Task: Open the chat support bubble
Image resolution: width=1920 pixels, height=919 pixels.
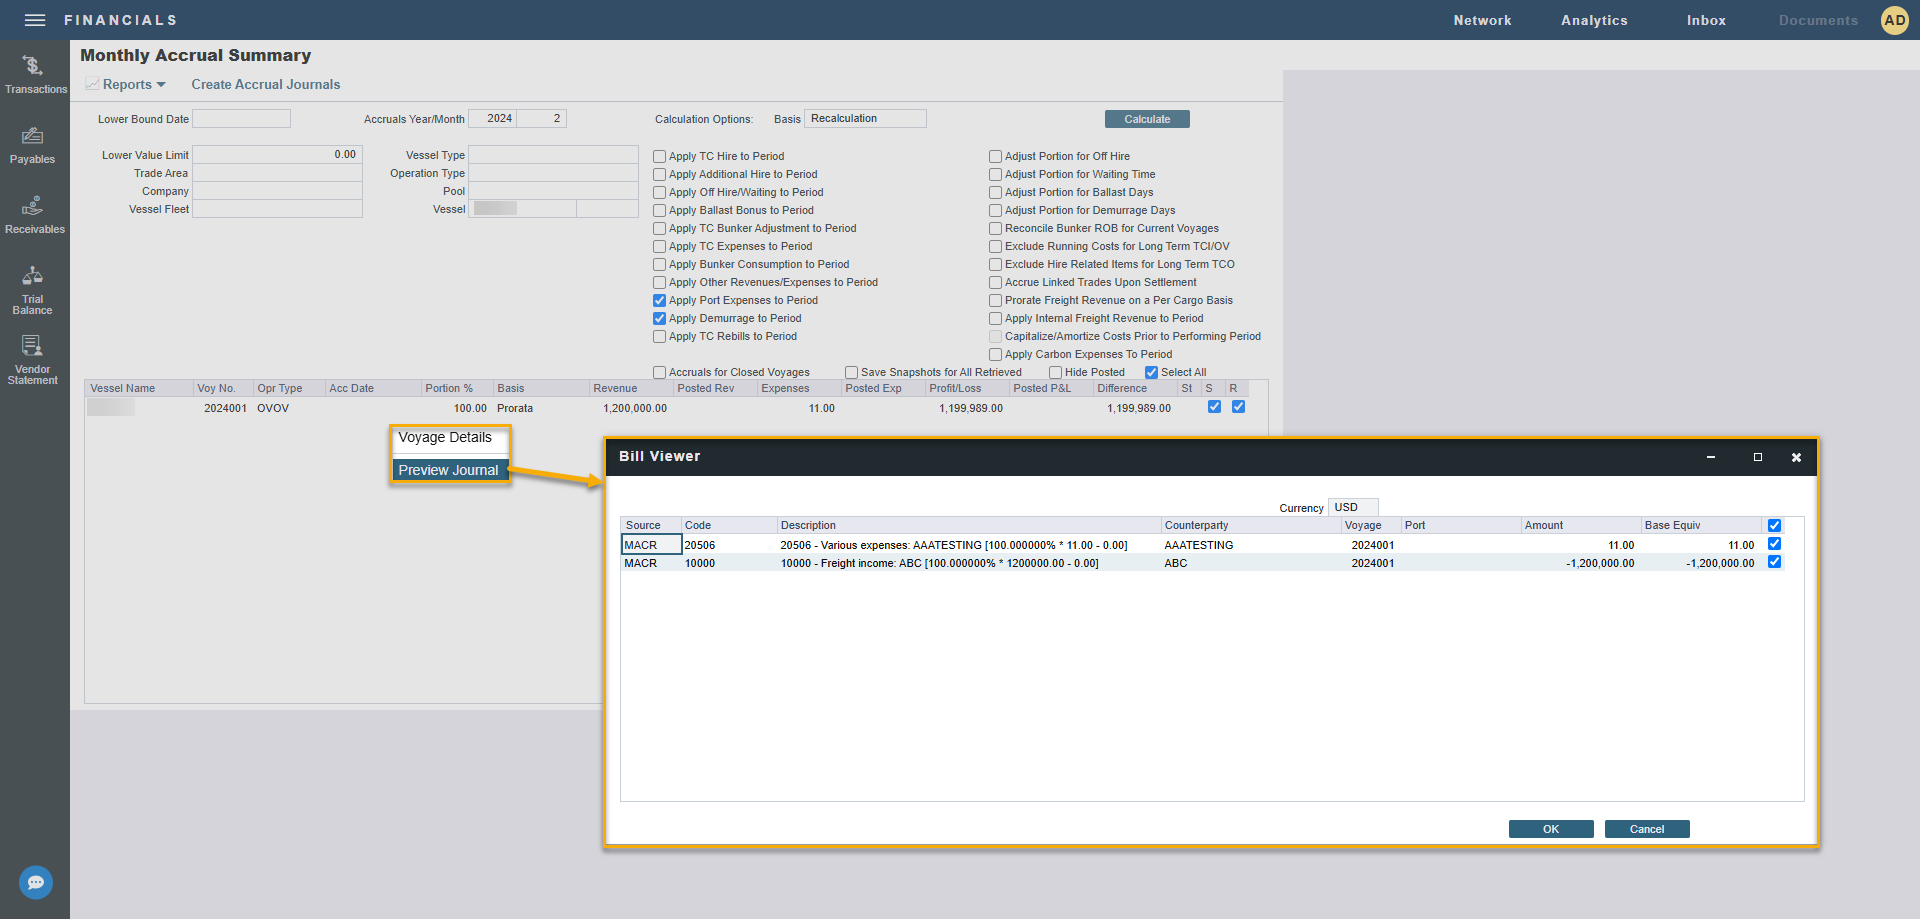Action: (x=36, y=882)
